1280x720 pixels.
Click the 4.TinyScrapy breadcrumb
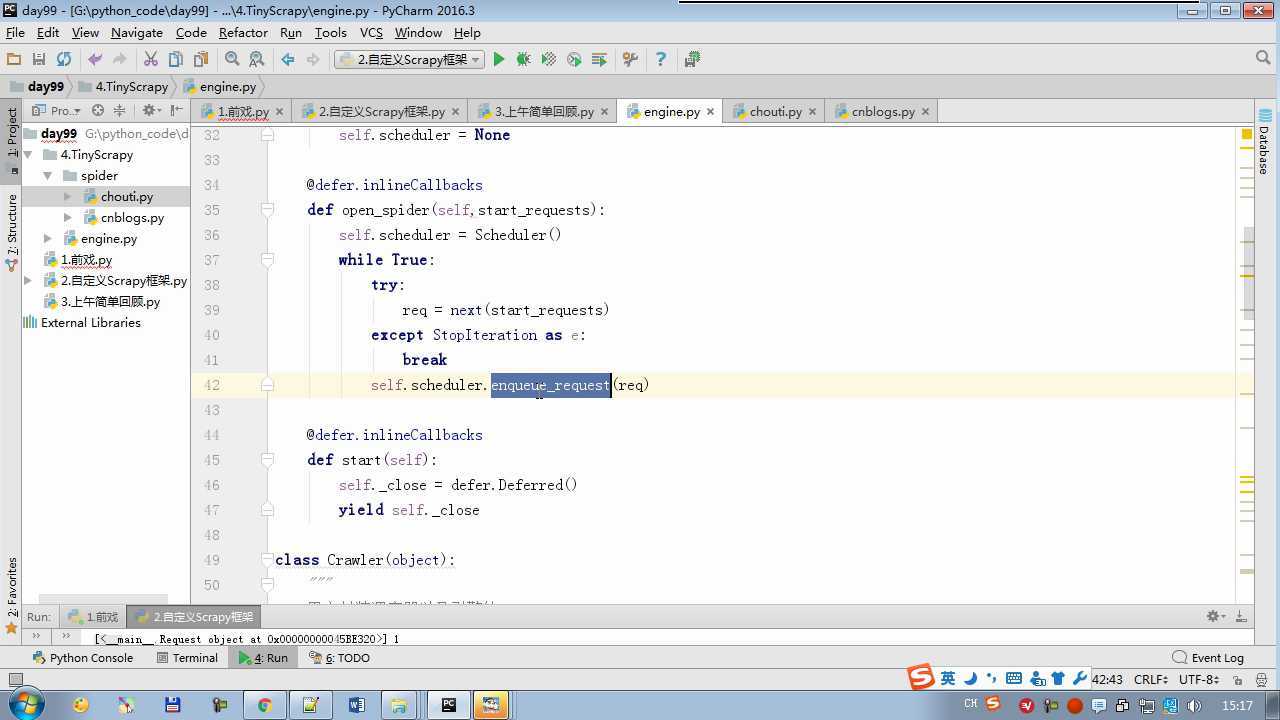[x=123, y=87]
